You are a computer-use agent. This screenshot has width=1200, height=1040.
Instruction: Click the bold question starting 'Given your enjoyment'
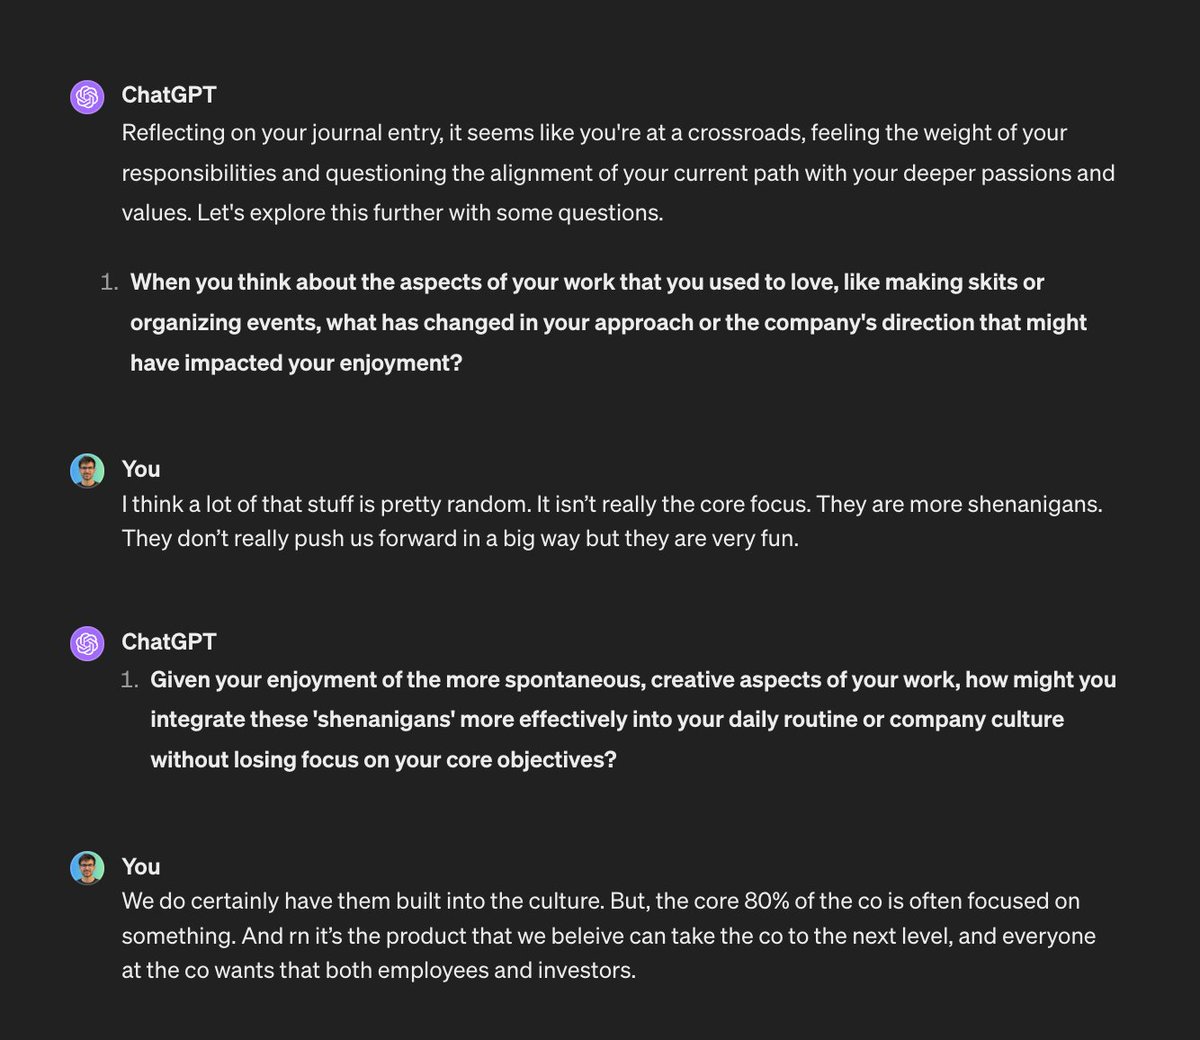(633, 719)
